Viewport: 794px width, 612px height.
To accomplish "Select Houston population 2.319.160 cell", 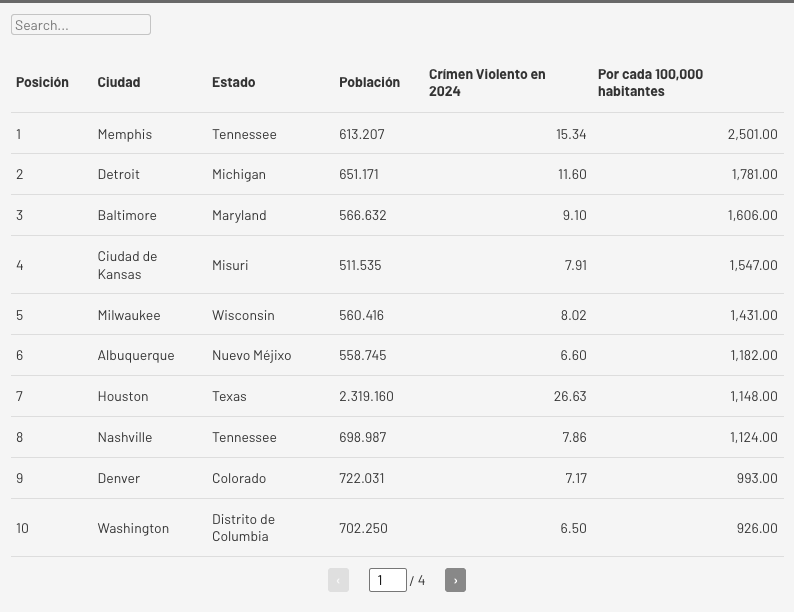I will coord(366,396).
